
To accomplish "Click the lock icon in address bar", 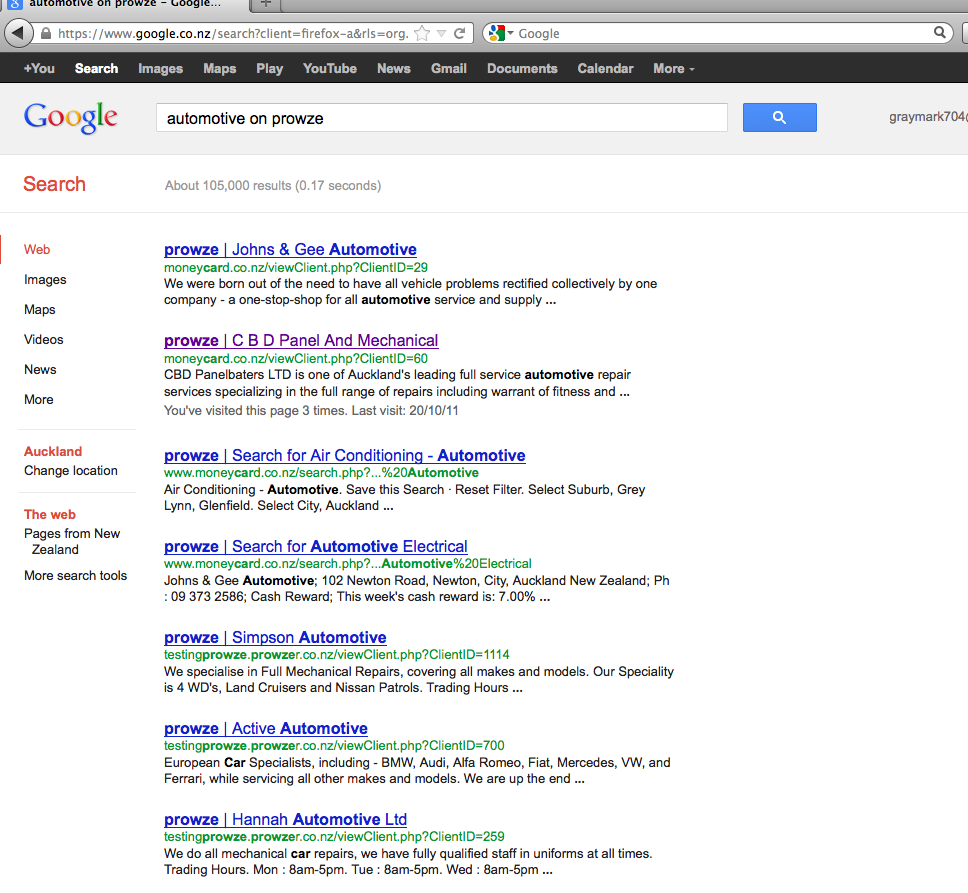I will click(46, 33).
